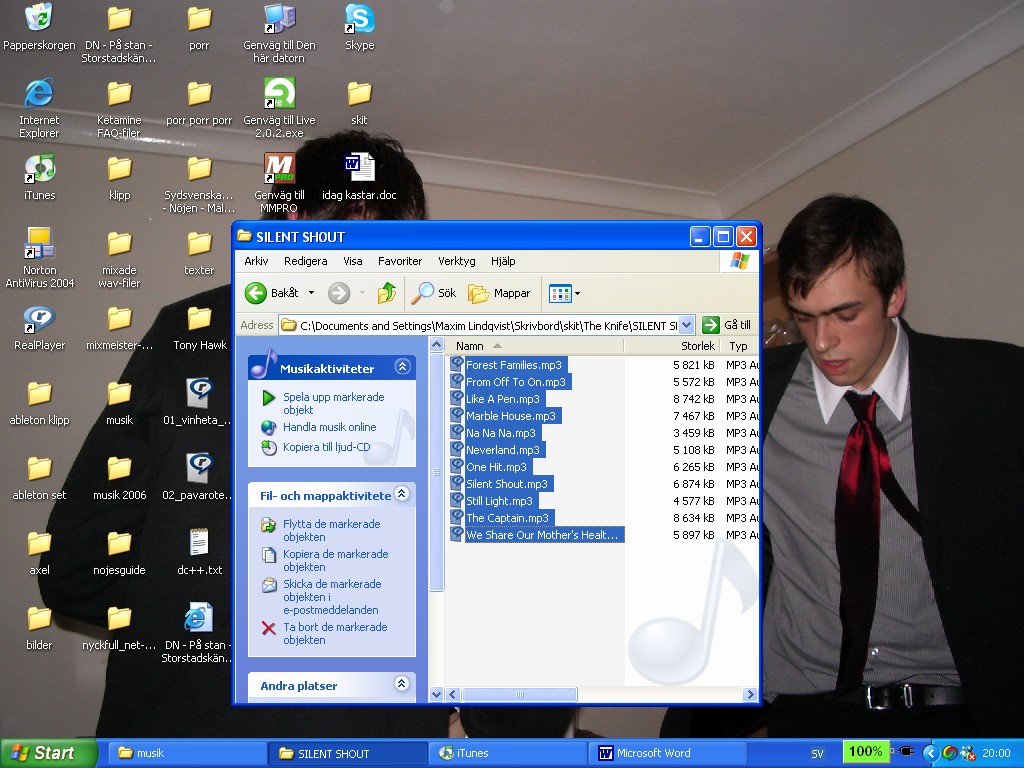Click Spela upp markerade objekt link

tap(332, 403)
